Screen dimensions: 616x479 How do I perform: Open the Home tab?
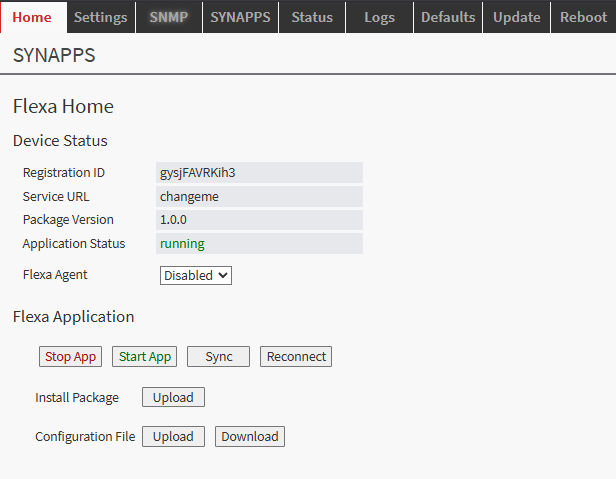[x=32, y=17]
